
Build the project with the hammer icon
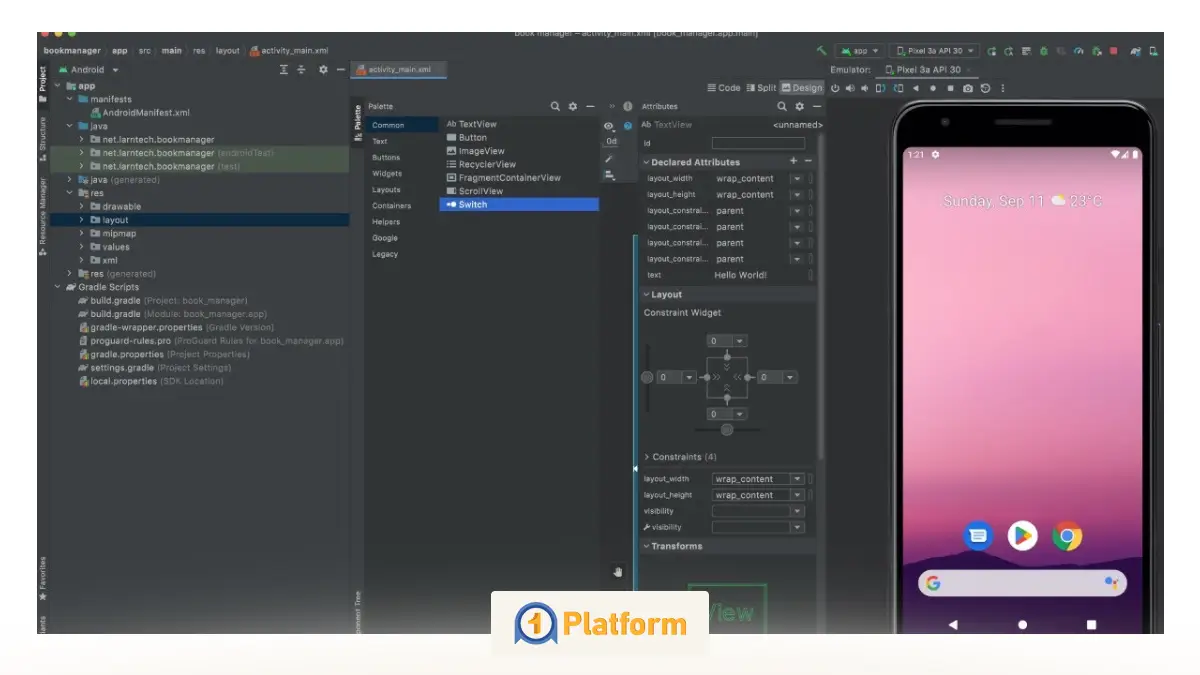822,50
